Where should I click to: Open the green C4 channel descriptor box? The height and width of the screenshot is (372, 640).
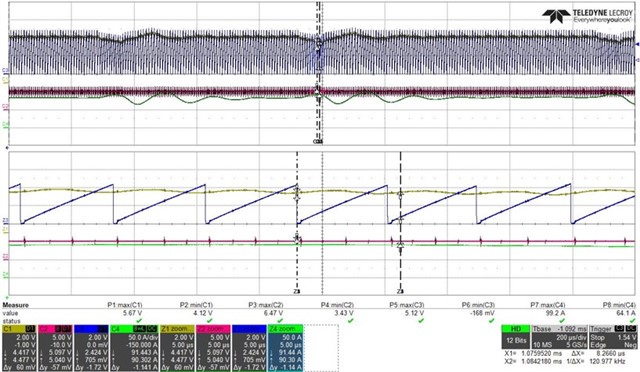point(134,348)
